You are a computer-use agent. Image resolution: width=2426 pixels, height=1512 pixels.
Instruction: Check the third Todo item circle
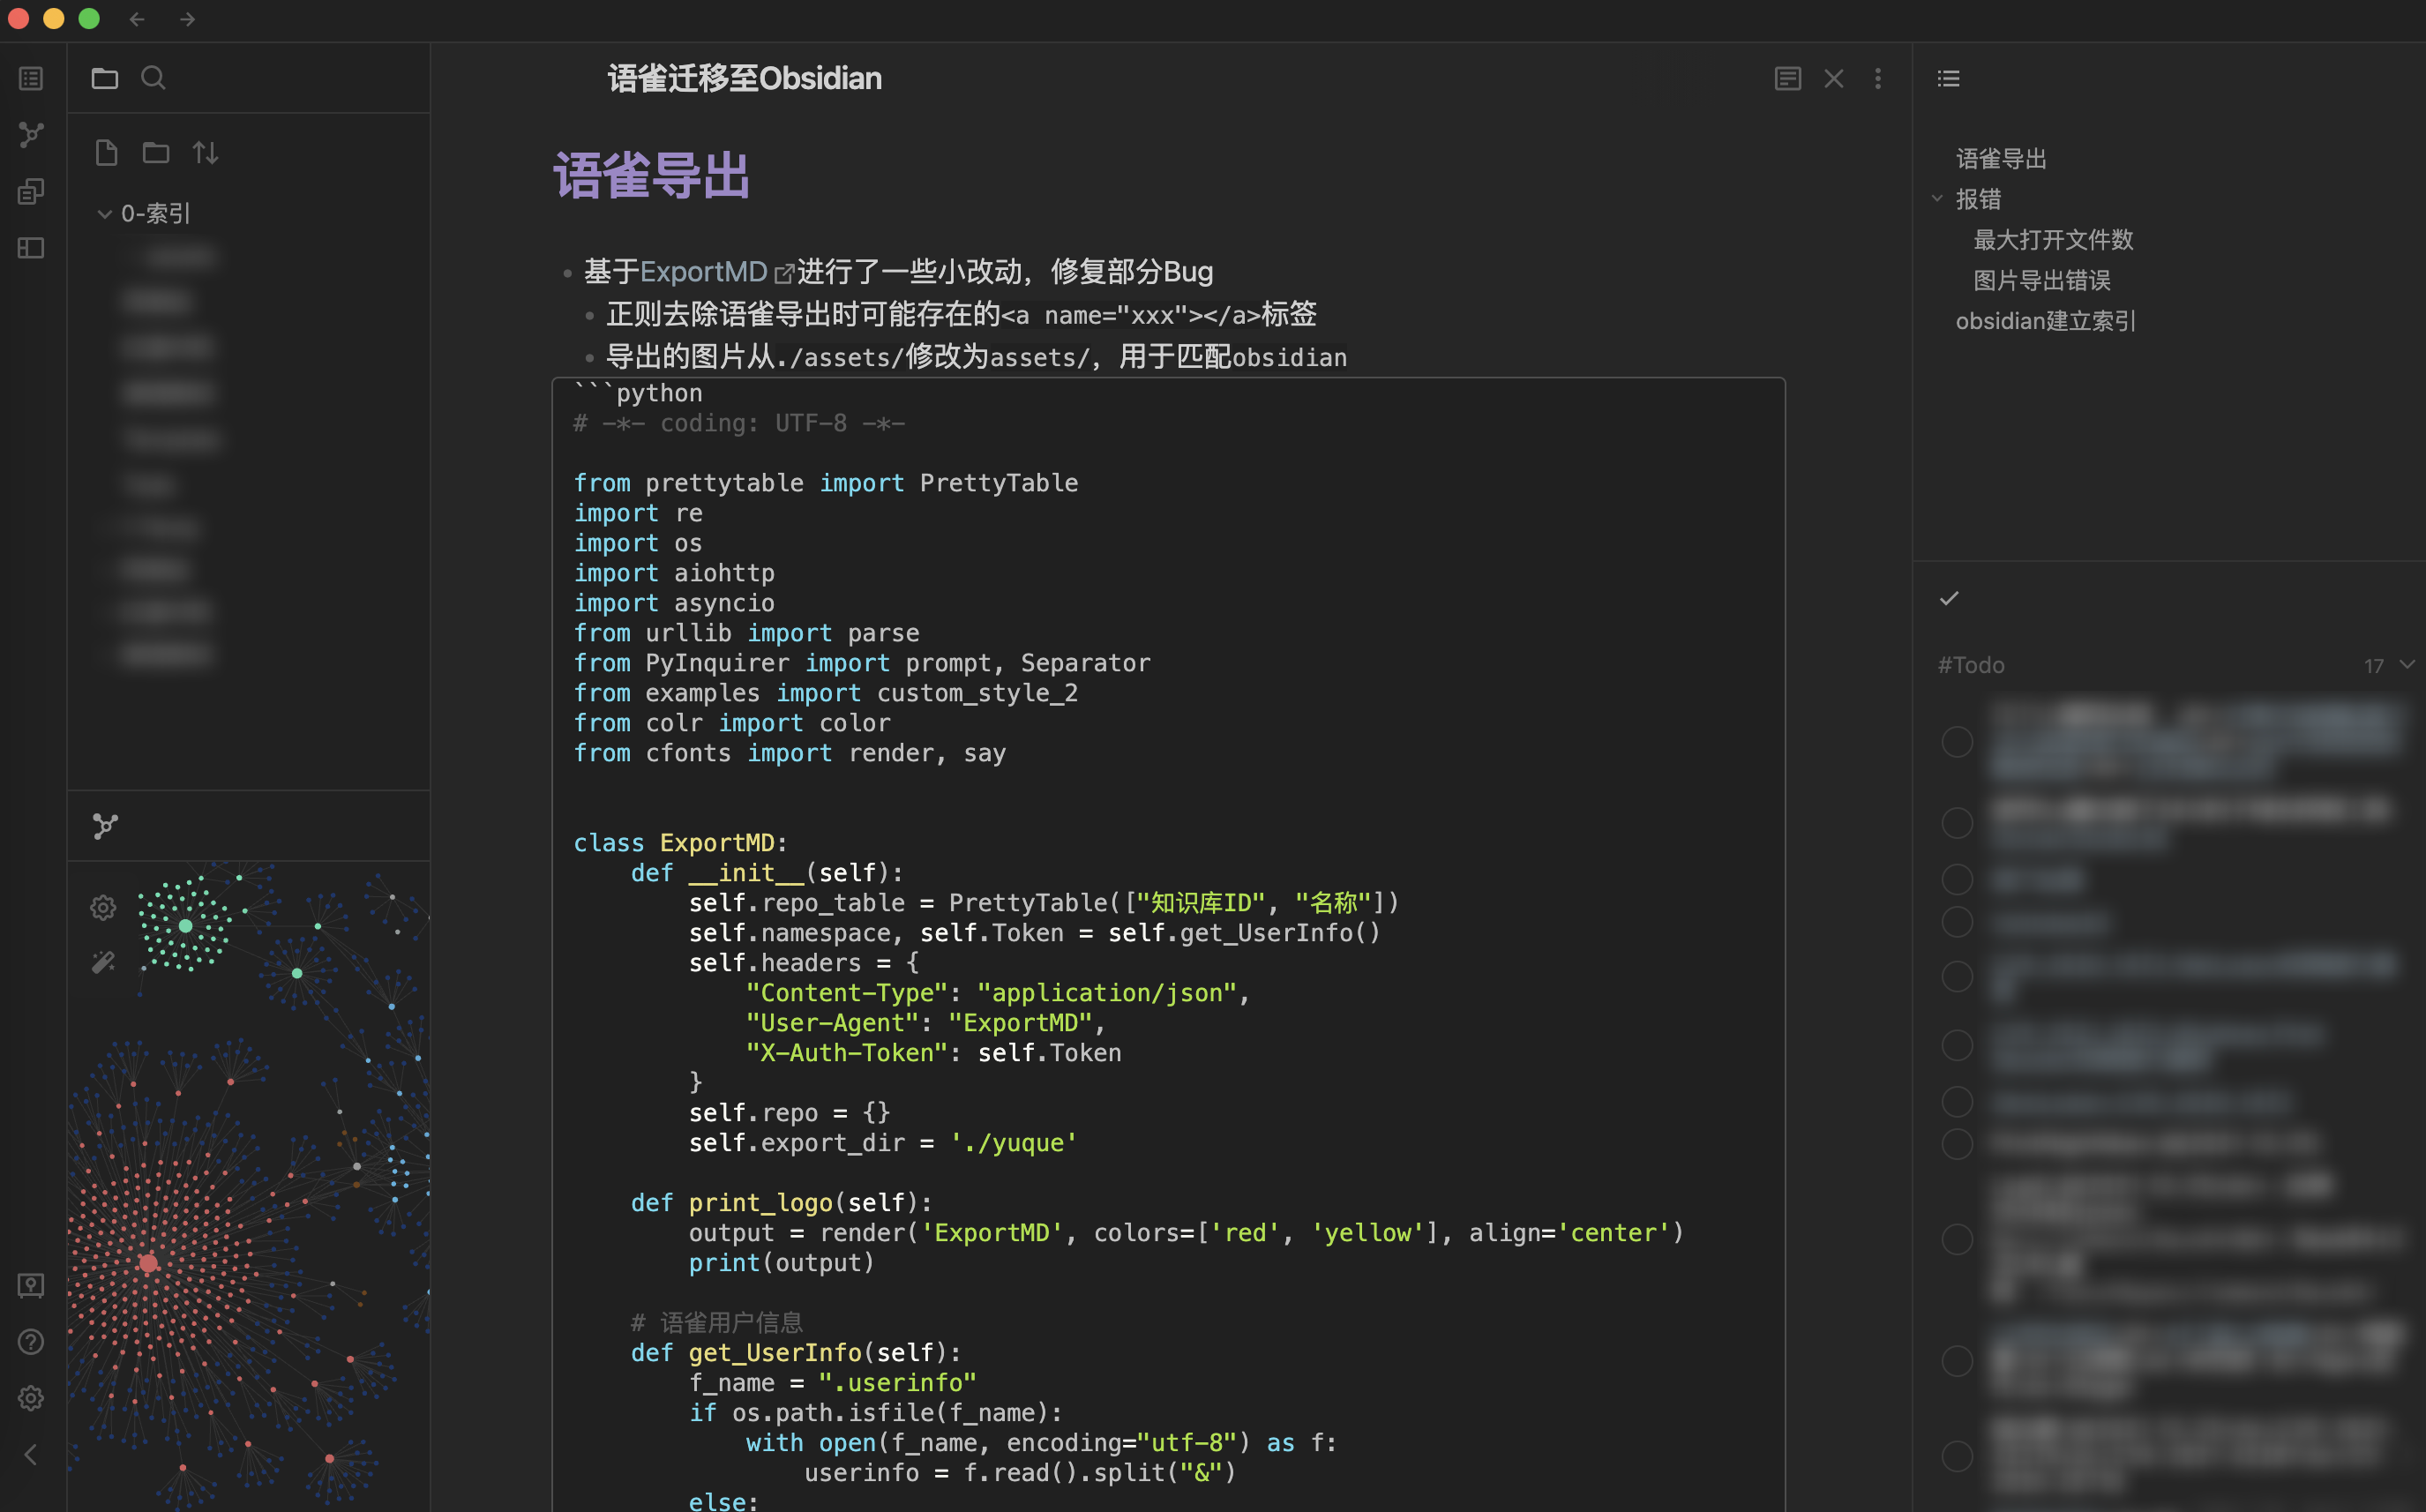1957,880
